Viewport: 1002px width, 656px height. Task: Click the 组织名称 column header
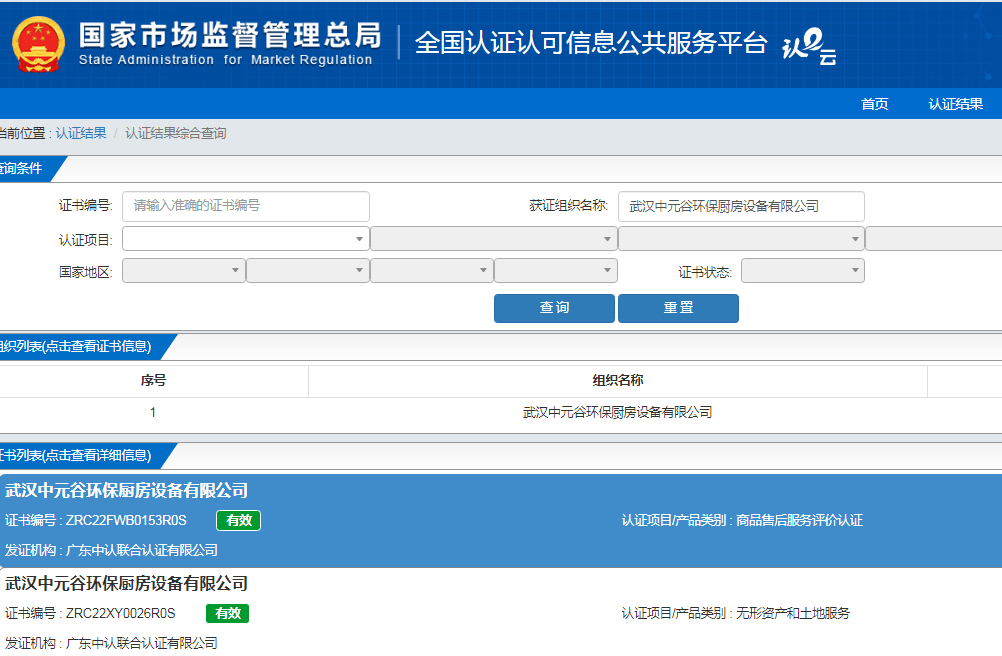617,381
